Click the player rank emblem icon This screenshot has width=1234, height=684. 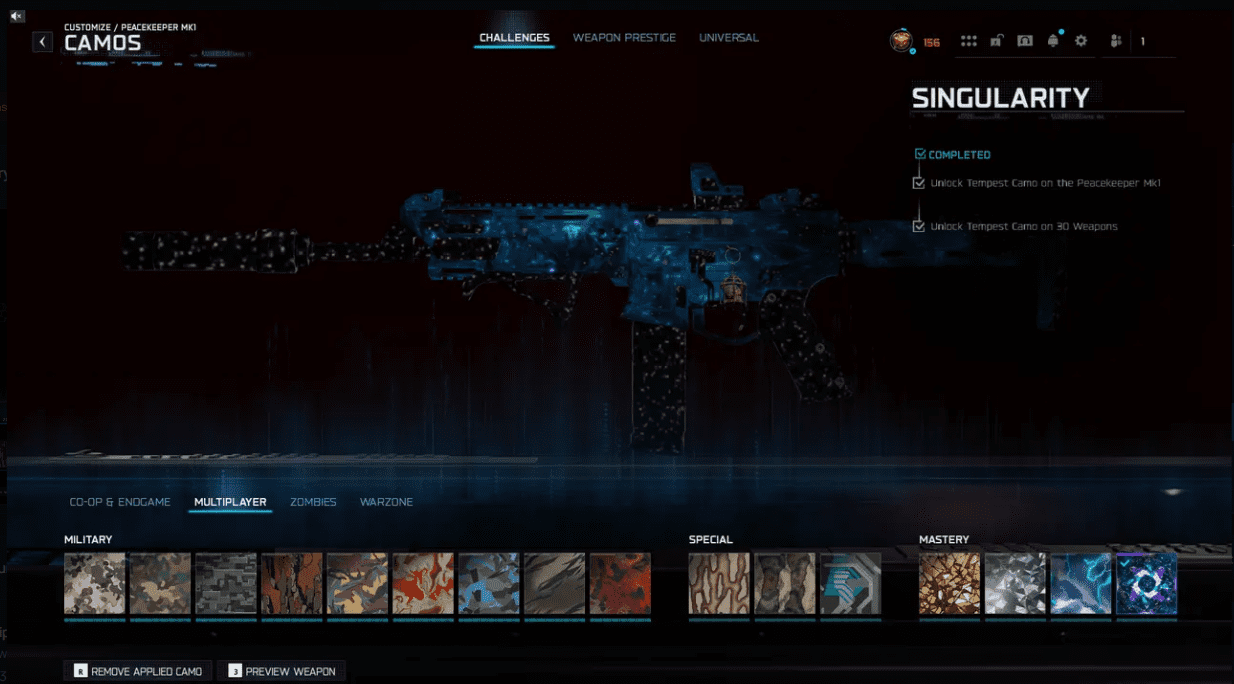pyautogui.click(x=901, y=41)
